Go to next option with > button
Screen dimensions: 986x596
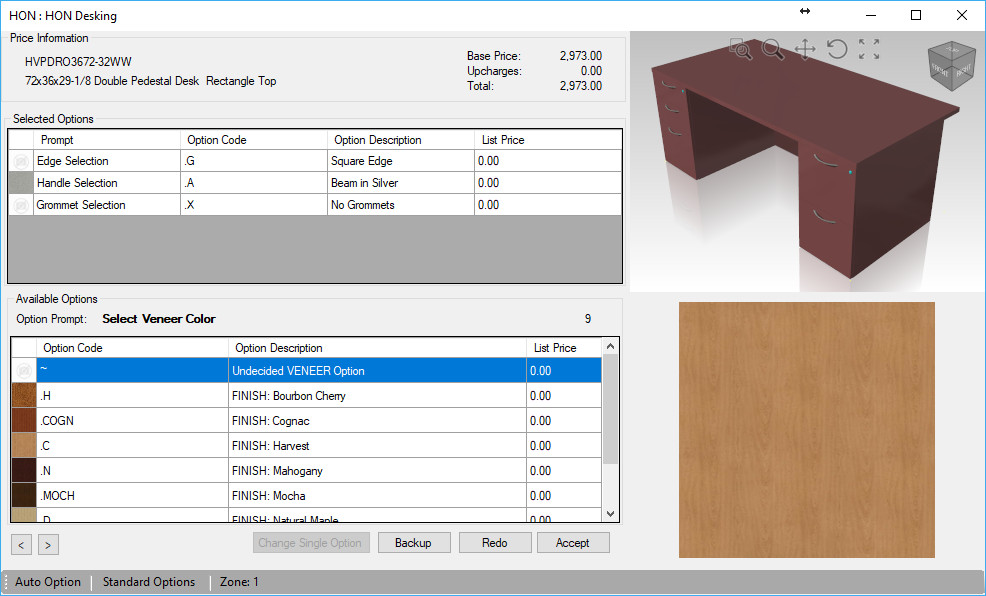[x=48, y=544]
